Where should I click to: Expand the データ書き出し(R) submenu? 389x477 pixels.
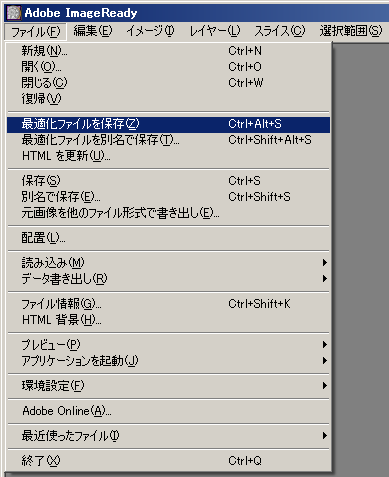(x=168, y=279)
